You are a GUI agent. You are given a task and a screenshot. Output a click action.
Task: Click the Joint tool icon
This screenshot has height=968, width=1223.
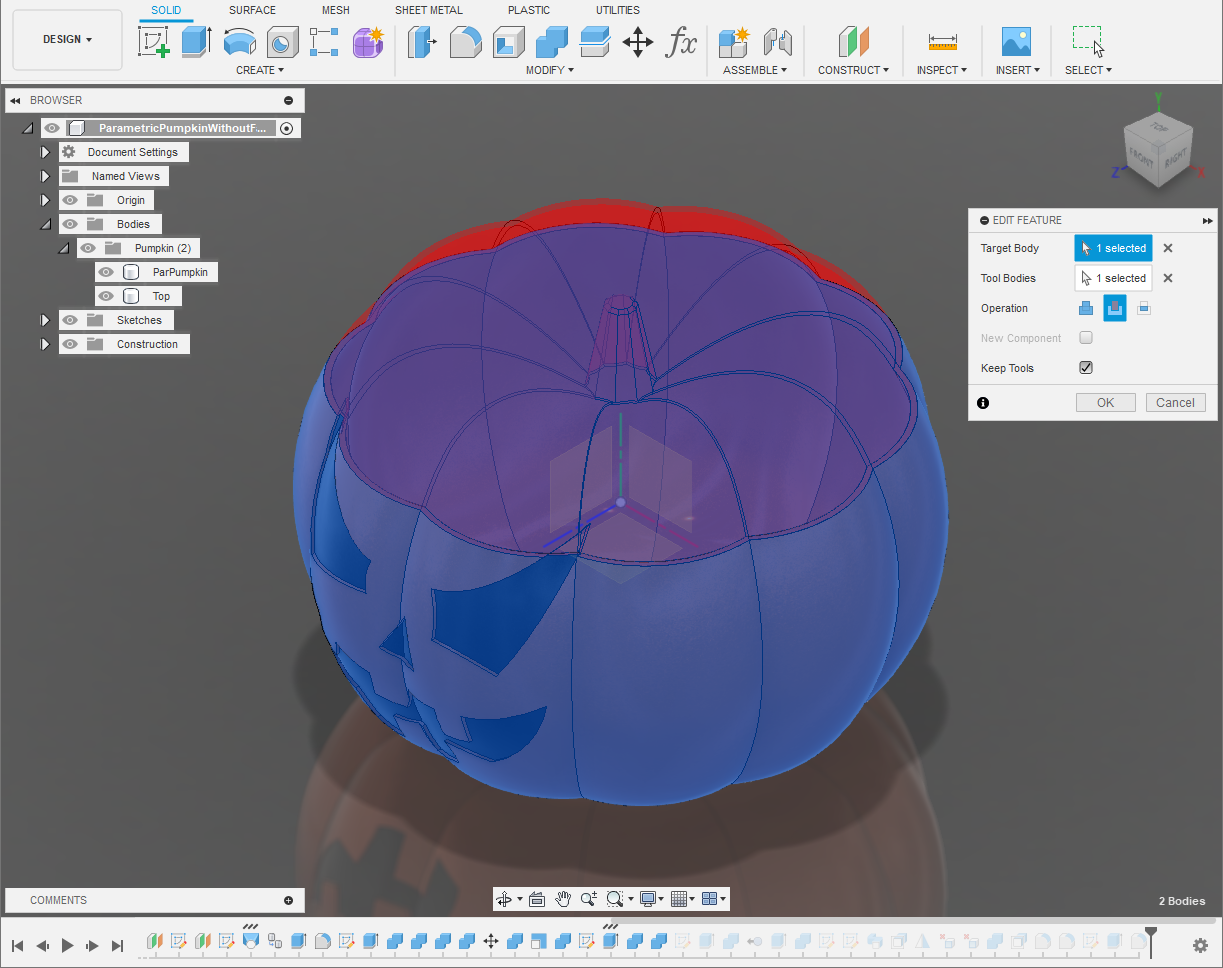777,42
